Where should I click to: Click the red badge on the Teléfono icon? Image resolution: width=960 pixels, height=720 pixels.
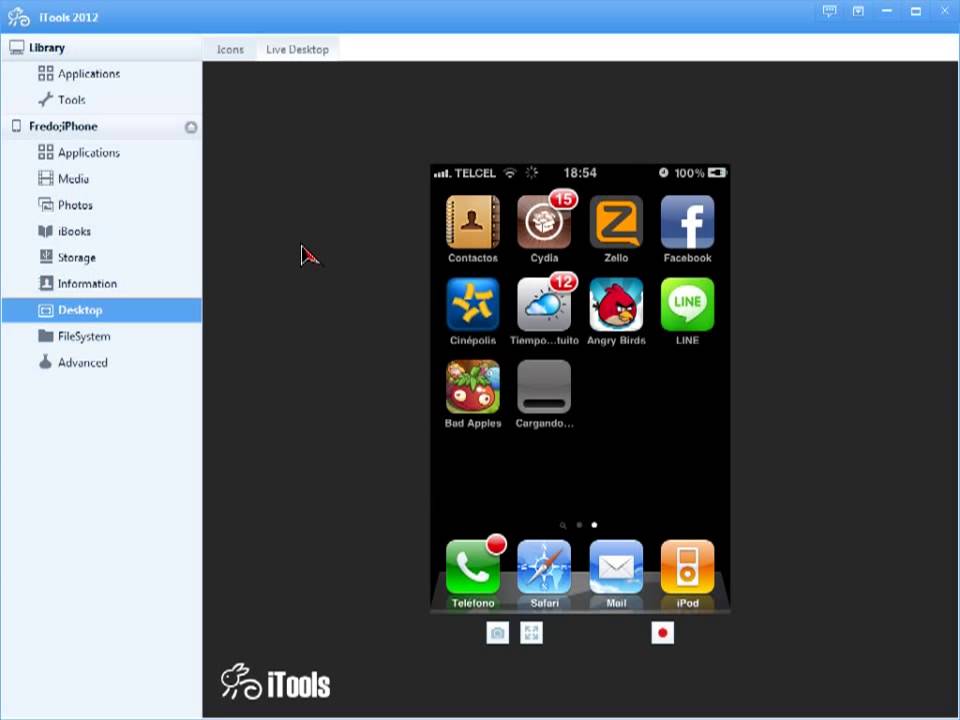click(497, 544)
